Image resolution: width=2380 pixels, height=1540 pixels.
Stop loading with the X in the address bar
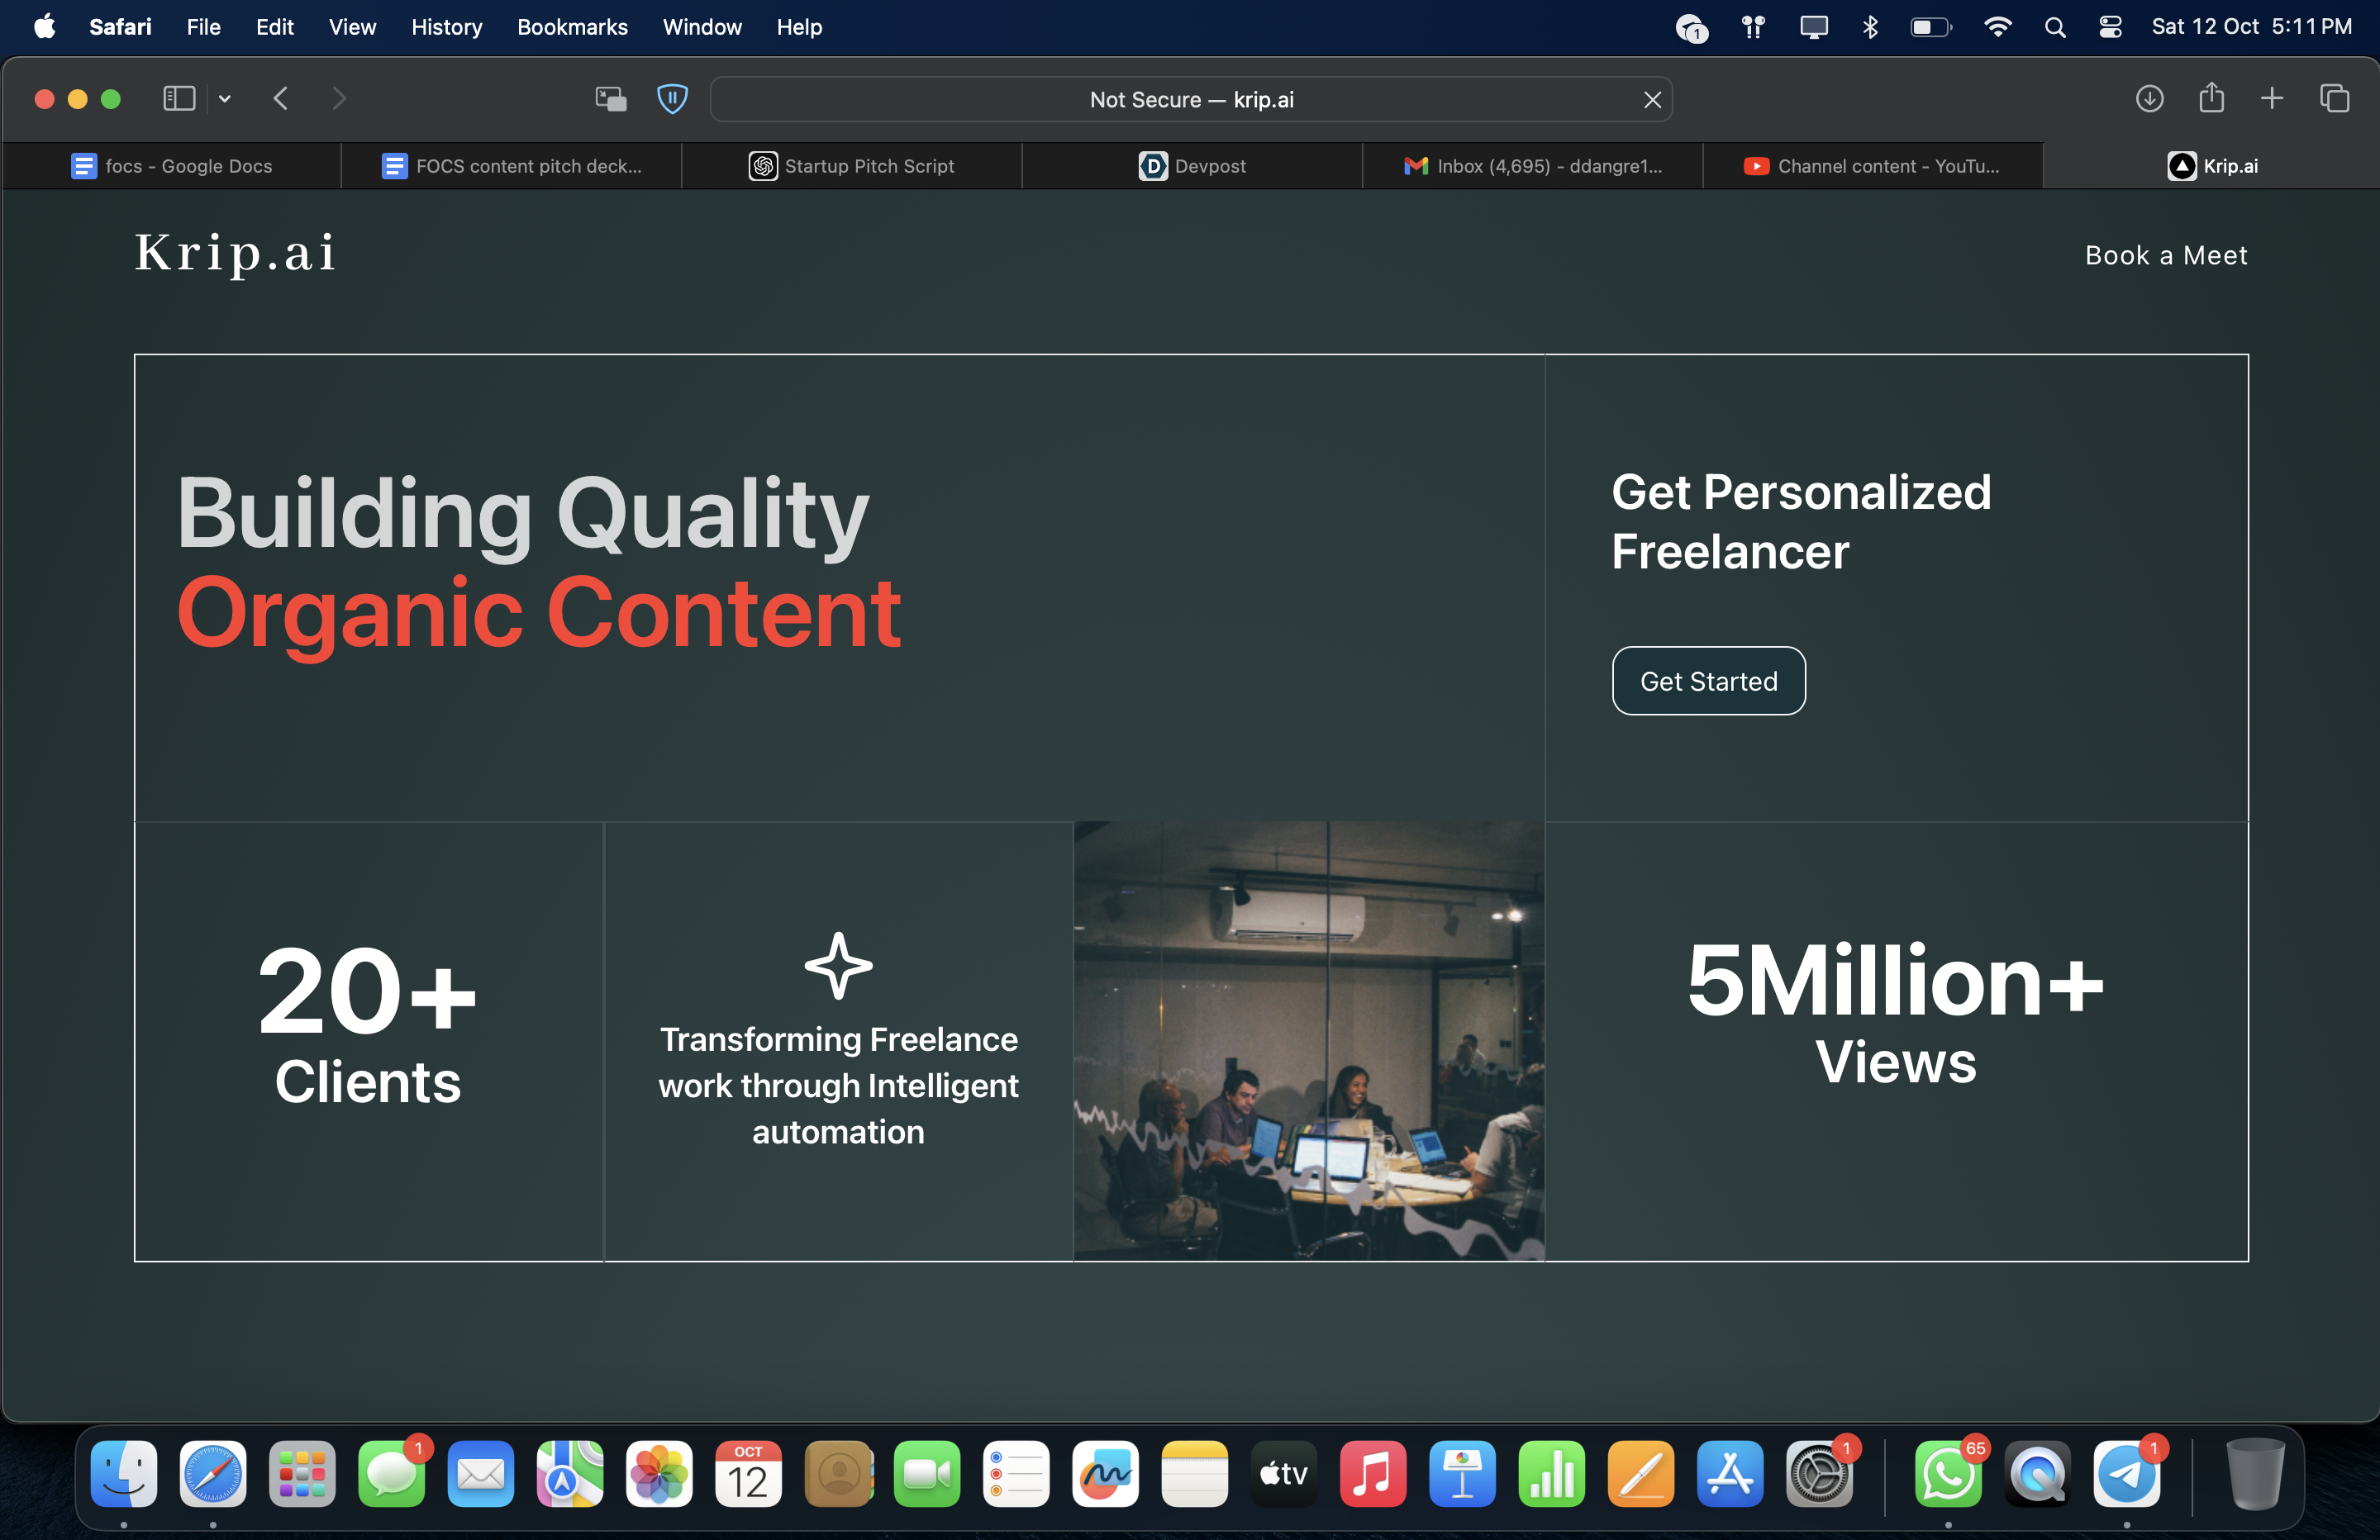coord(1652,99)
